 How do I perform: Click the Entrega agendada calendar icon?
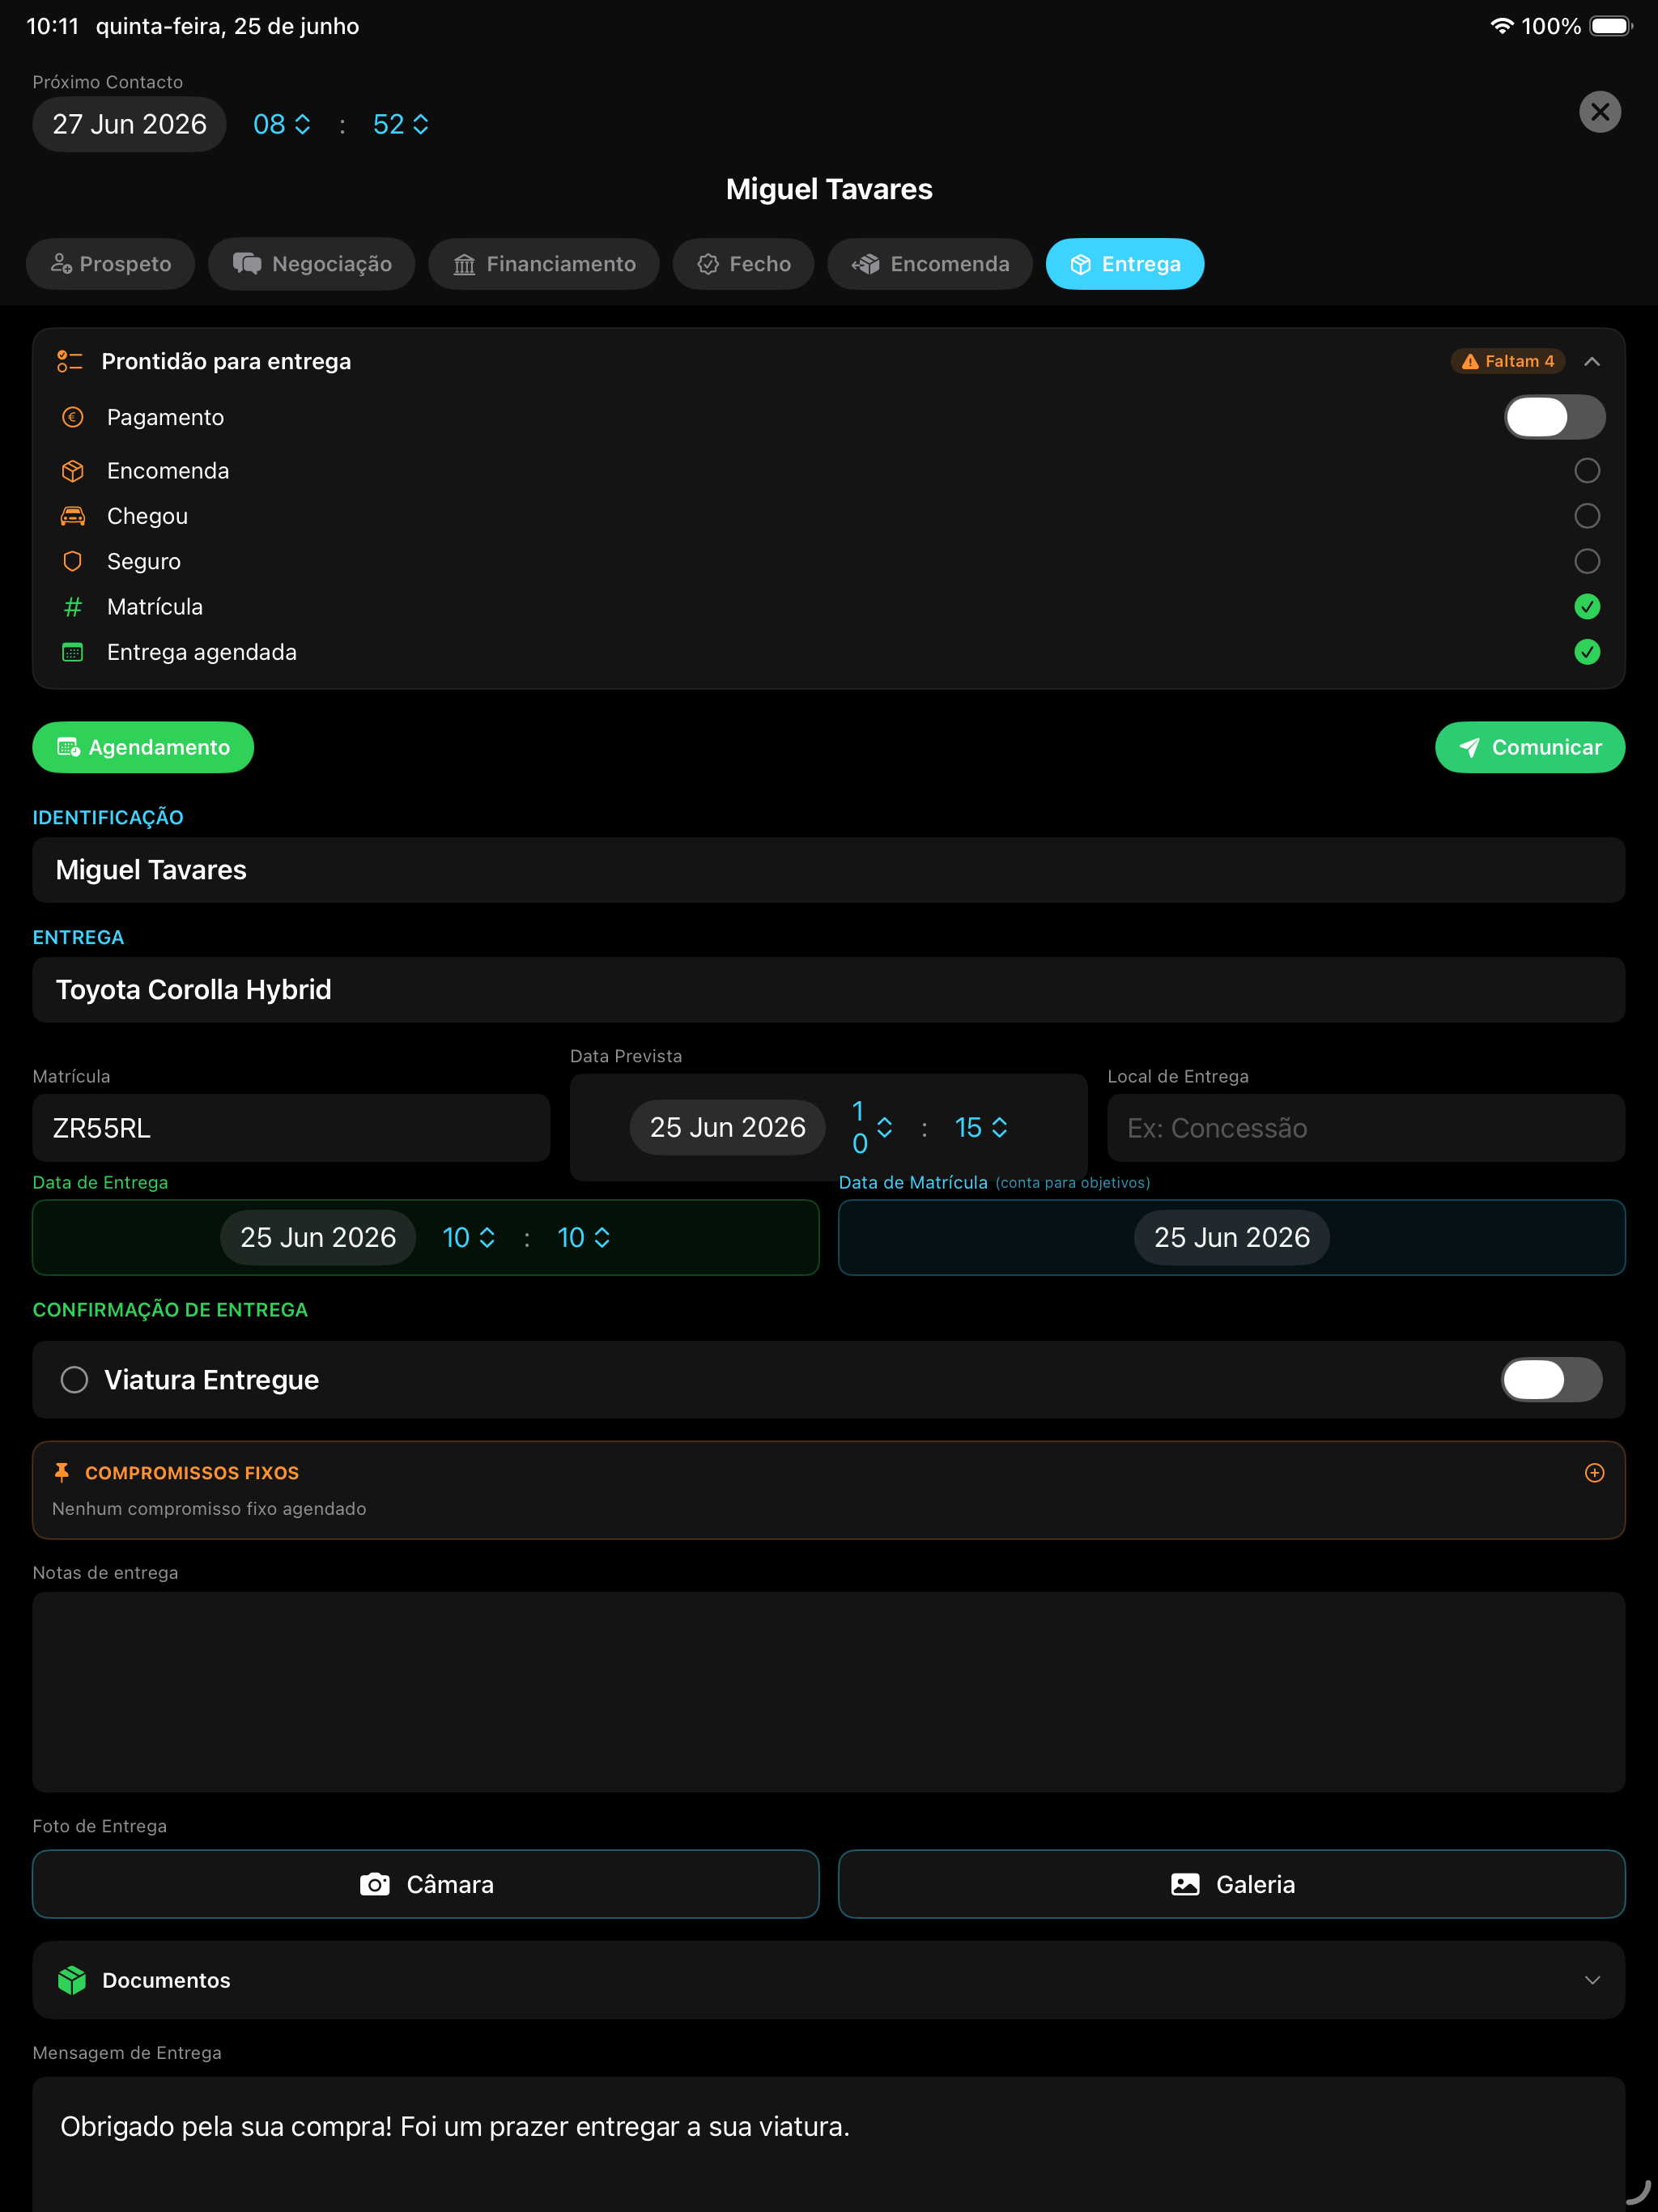pos(73,652)
